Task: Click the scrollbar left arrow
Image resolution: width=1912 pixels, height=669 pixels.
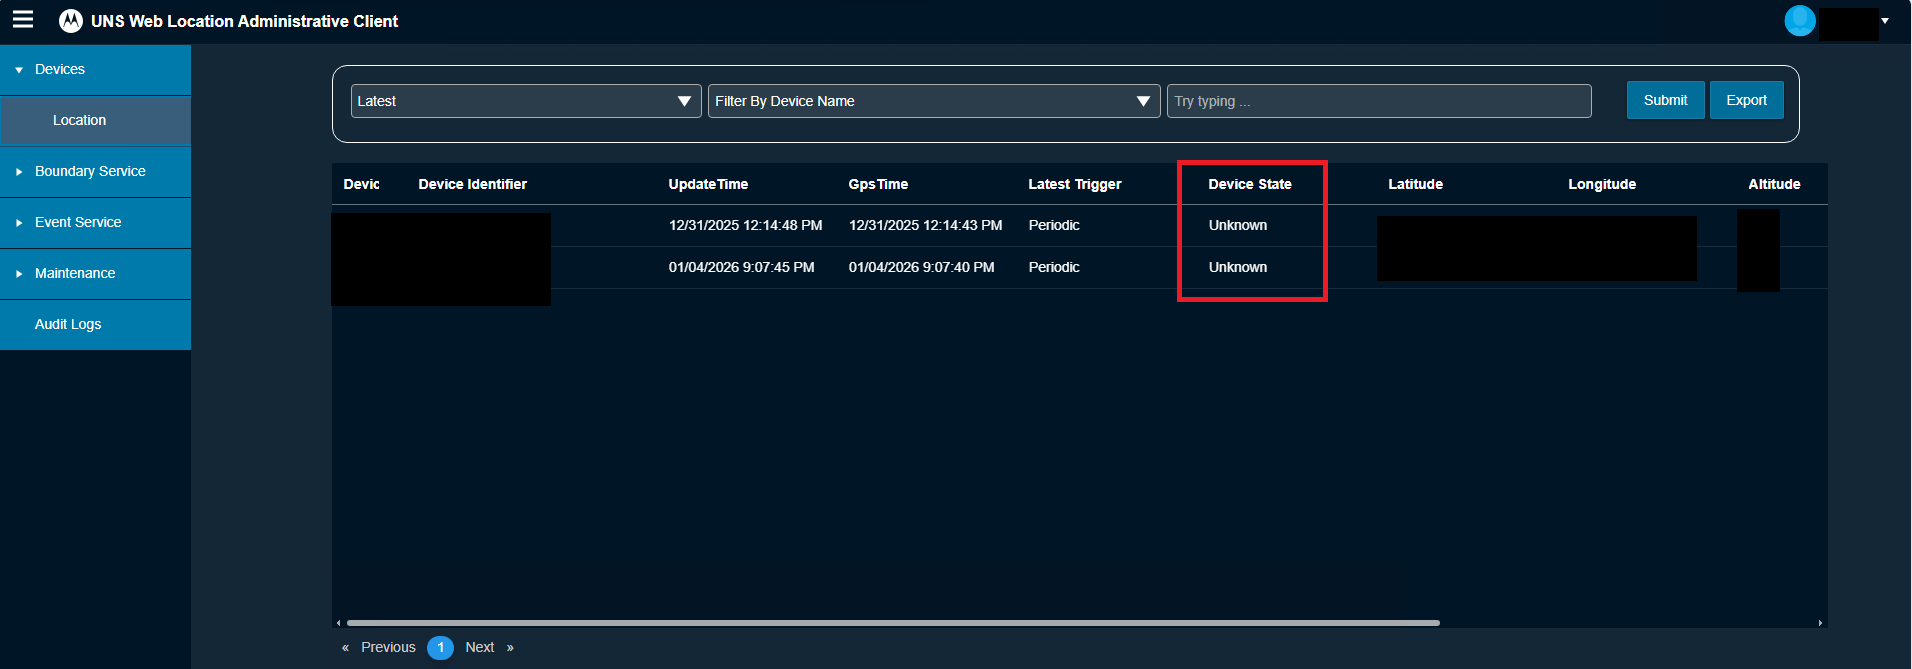Action: [338, 623]
